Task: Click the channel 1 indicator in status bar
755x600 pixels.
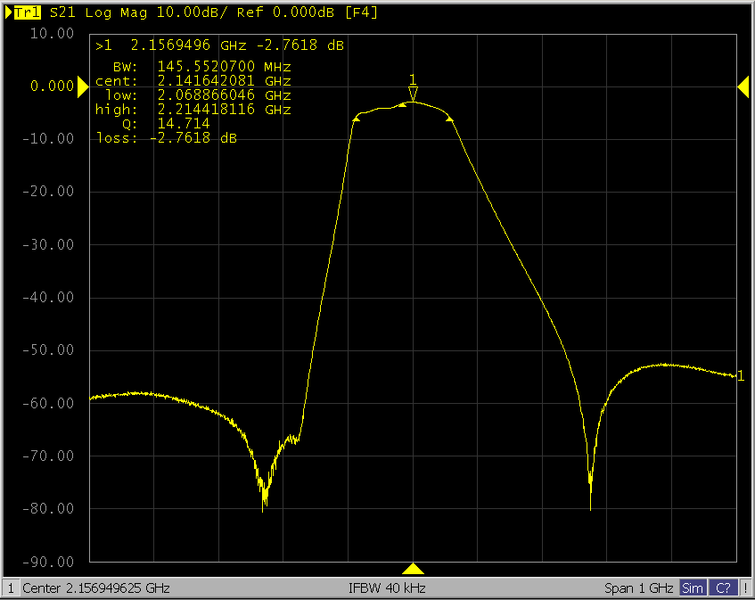Action: point(10,588)
